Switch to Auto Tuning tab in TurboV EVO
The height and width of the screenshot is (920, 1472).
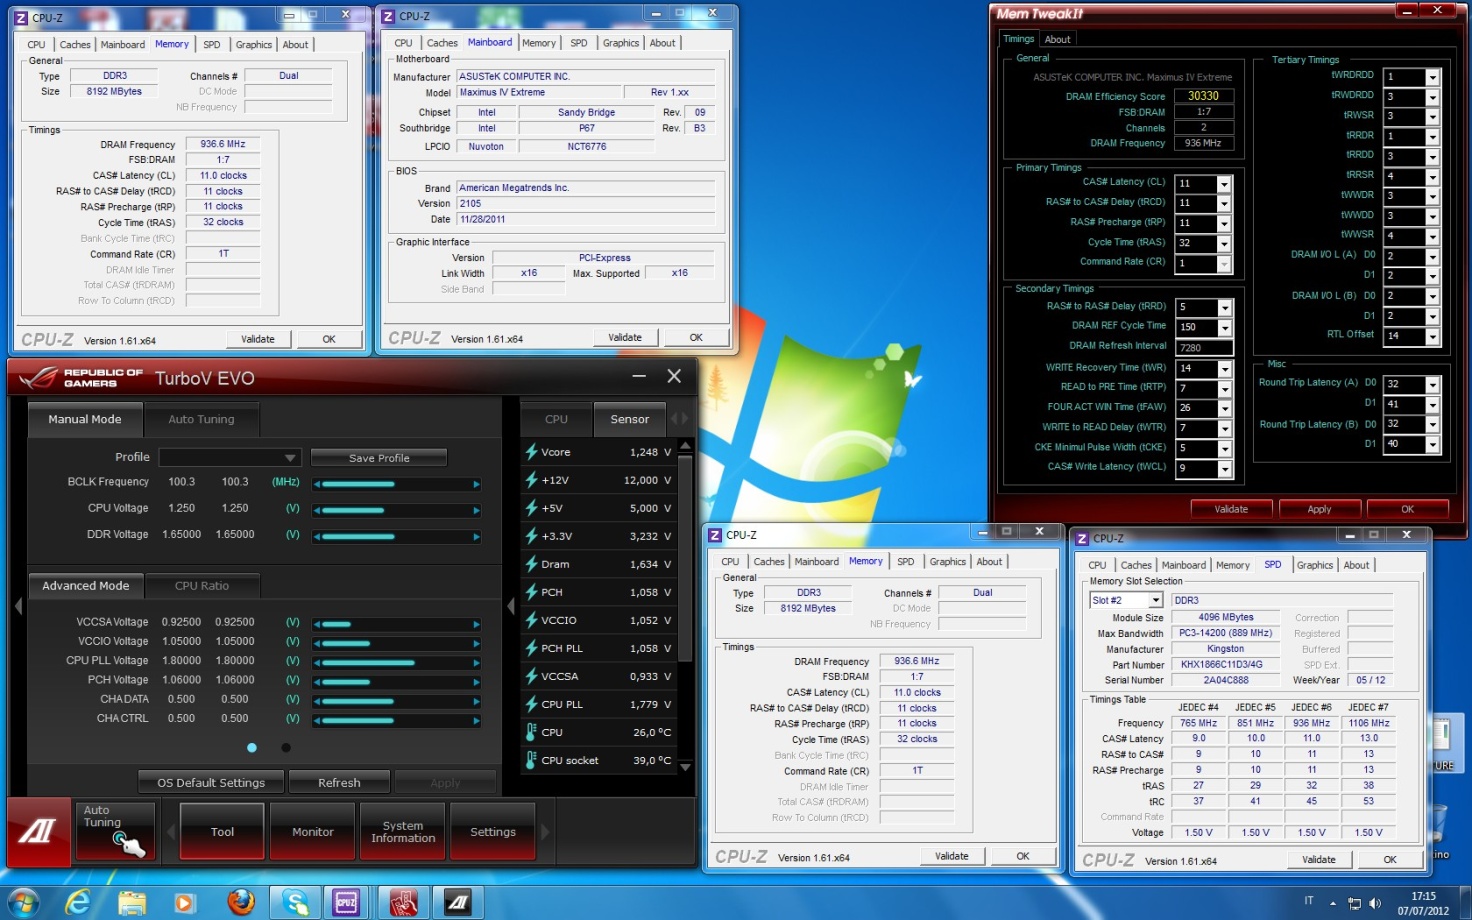tap(201, 419)
